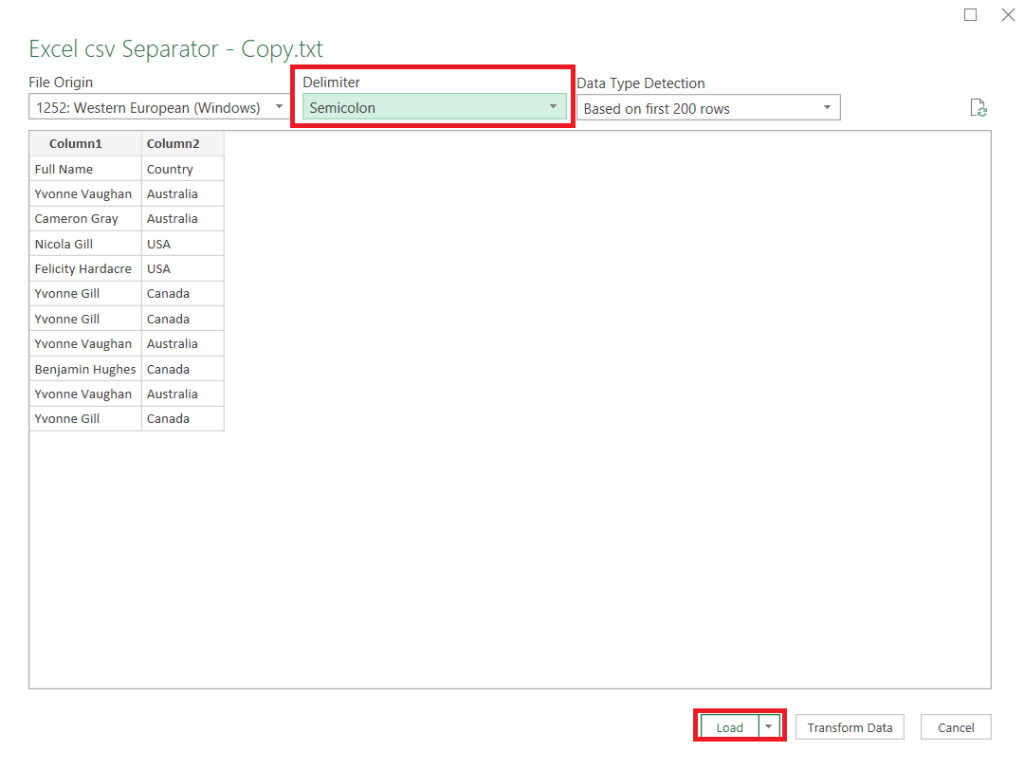
Task: Expand the Load button split arrow
Action: (x=769, y=726)
